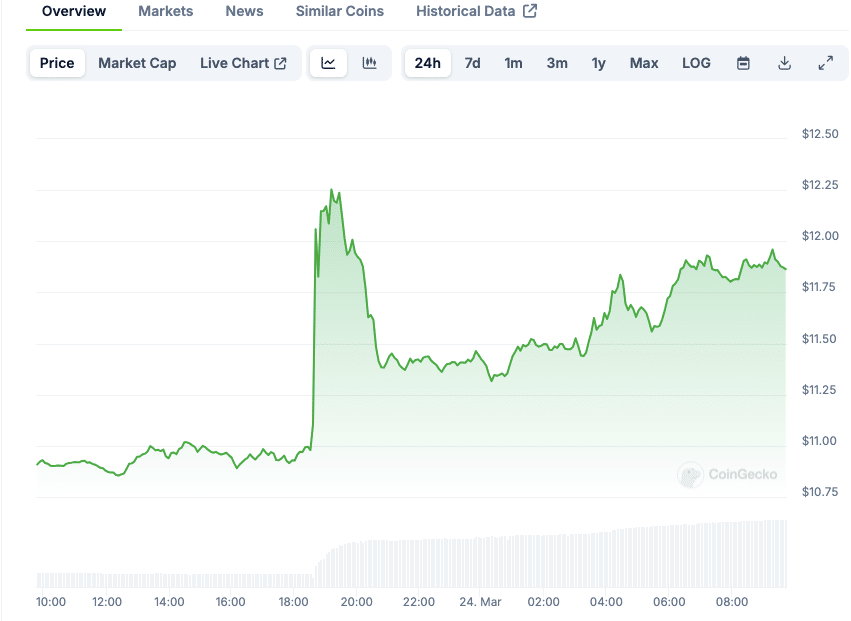Open the calendar date range picker
The height and width of the screenshot is (621, 851).
click(x=743, y=63)
